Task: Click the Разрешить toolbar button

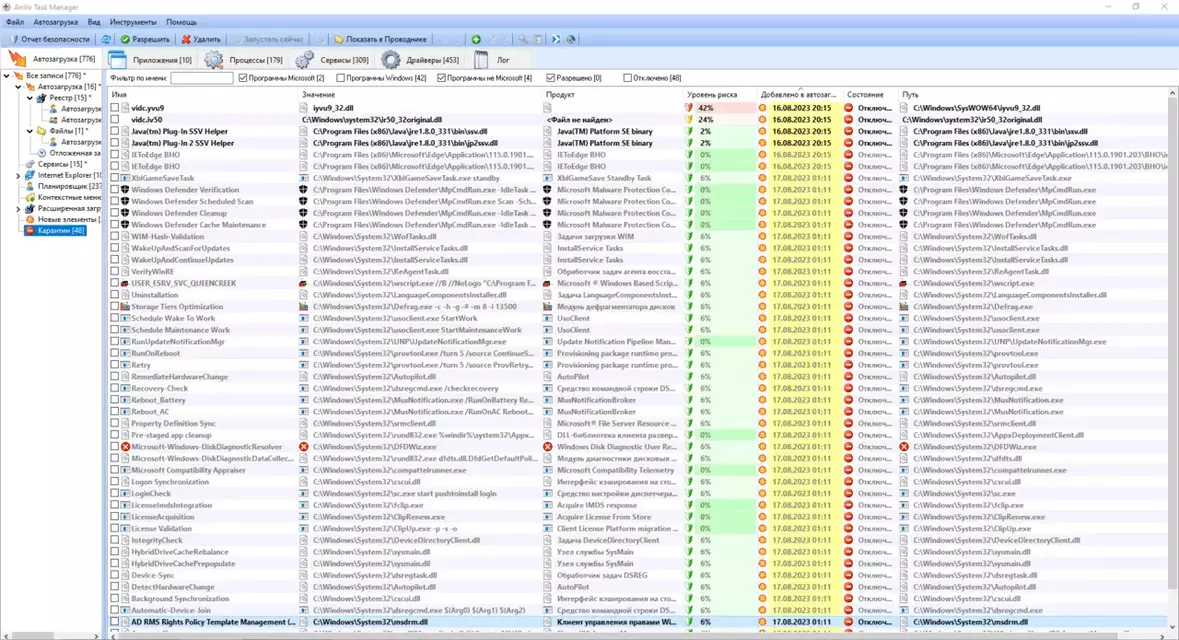Action: [x=146, y=39]
